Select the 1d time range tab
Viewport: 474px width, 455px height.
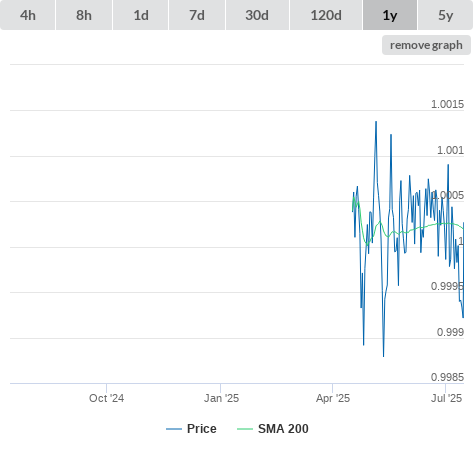(141, 15)
